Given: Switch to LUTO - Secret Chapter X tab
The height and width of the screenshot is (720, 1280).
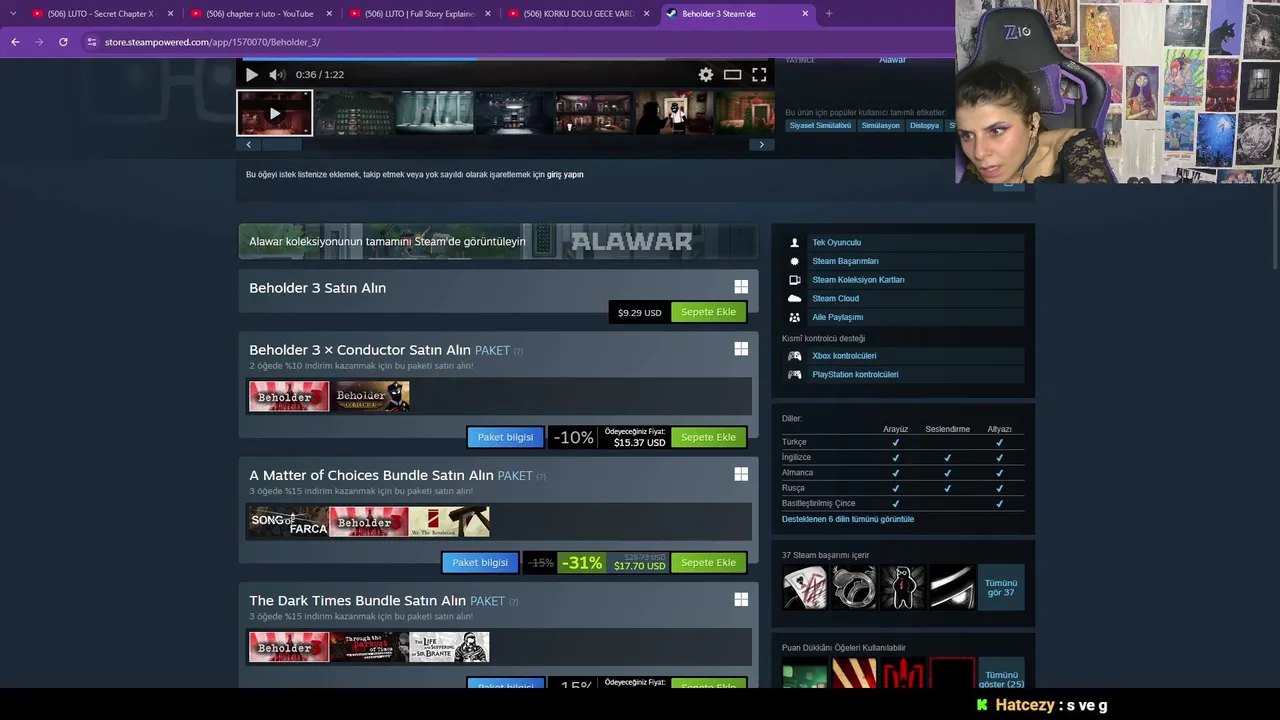Looking at the screenshot, I should (101, 14).
